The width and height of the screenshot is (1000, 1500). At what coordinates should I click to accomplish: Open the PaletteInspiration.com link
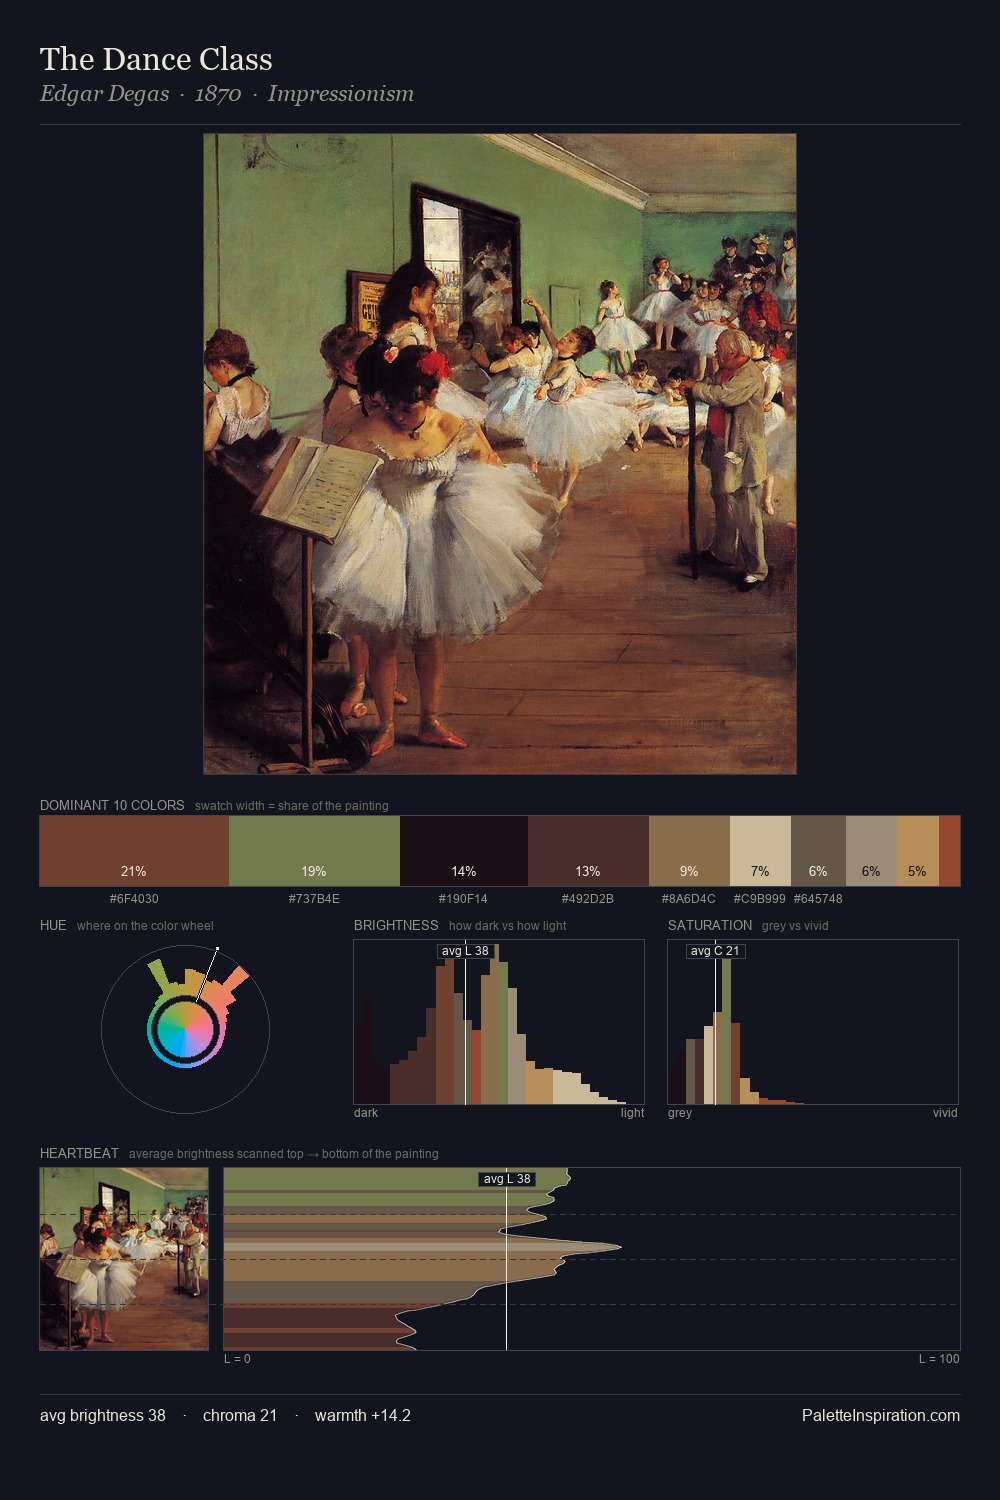pos(881,1415)
